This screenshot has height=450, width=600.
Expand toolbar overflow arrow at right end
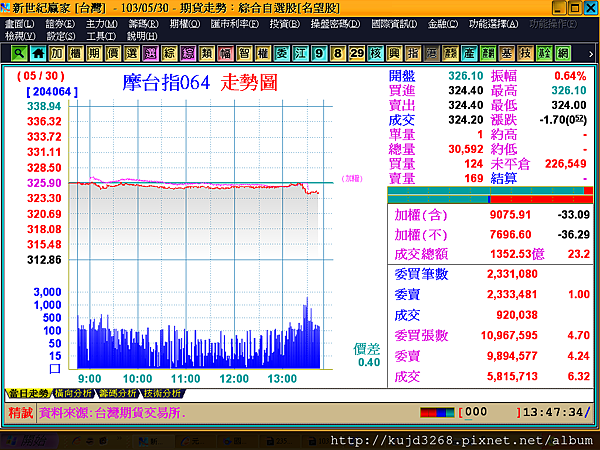point(591,54)
